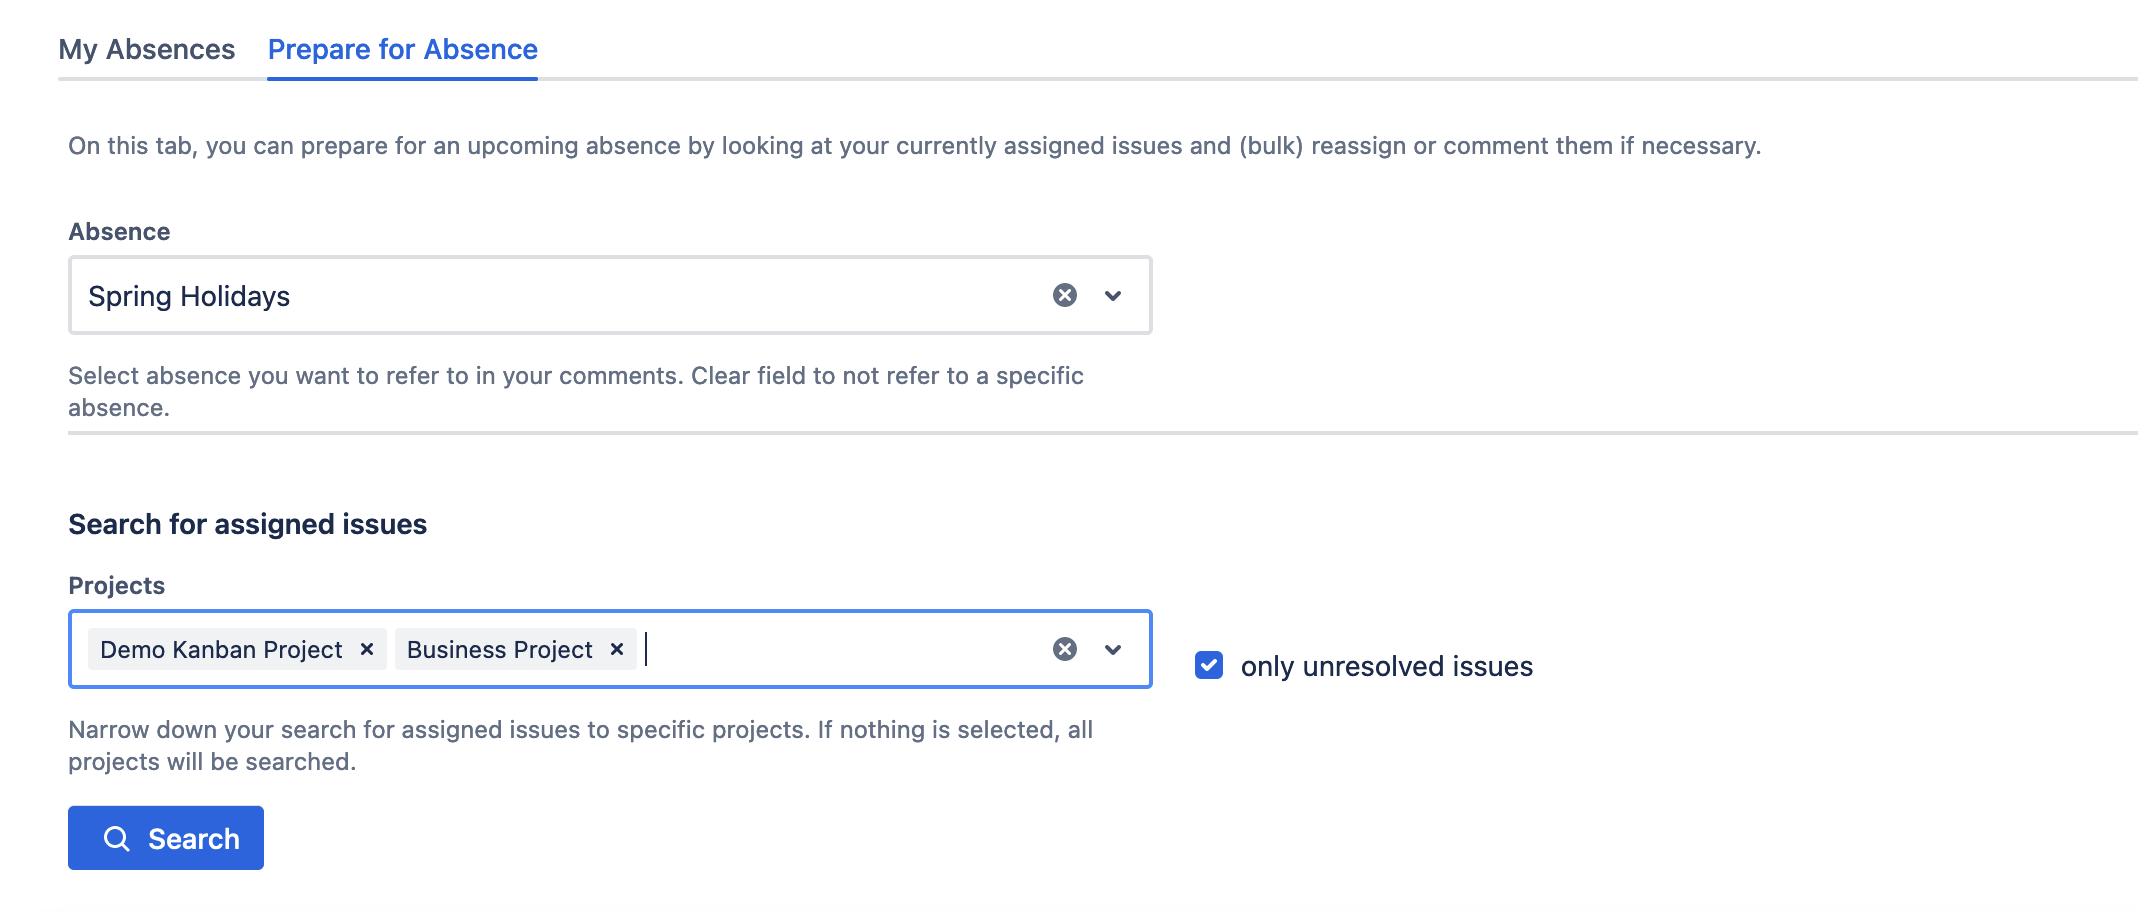Uncheck the only unresolved issues checkbox

1209,665
